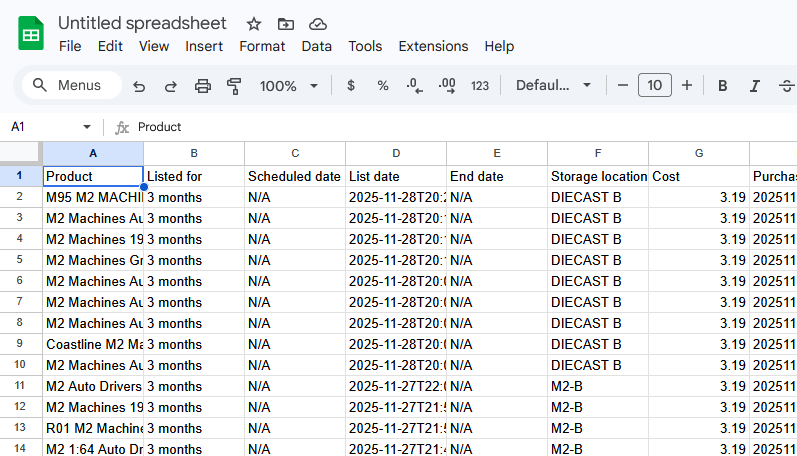The width and height of the screenshot is (797, 456).
Task: Select column G header
Action: click(699, 154)
